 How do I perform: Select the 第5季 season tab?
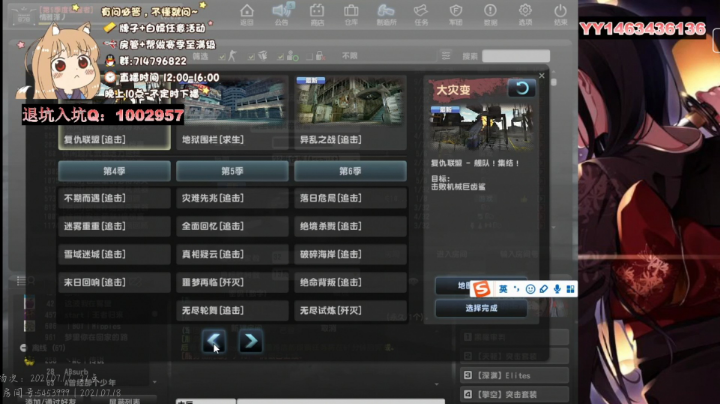point(232,171)
